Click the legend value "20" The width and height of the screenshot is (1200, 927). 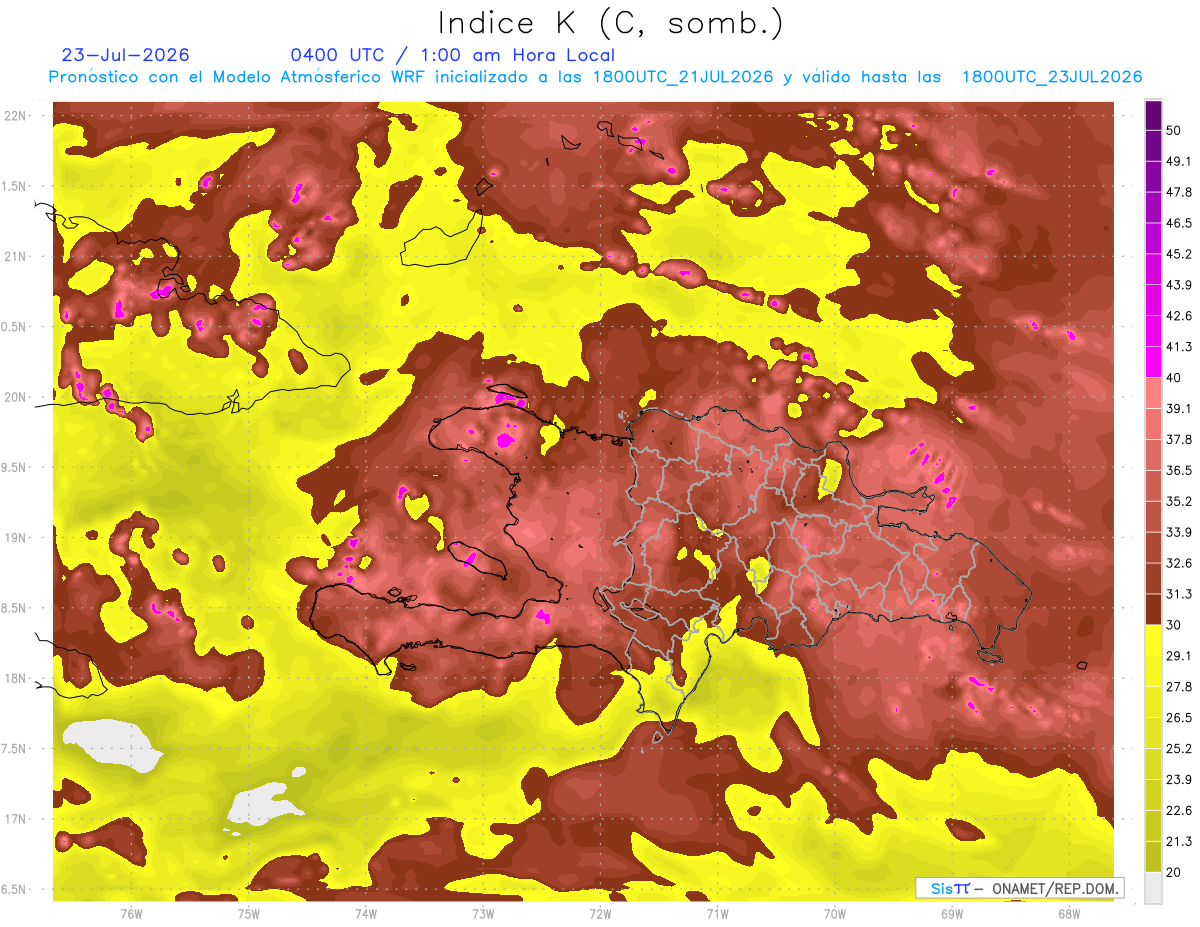coord(1174,872)
